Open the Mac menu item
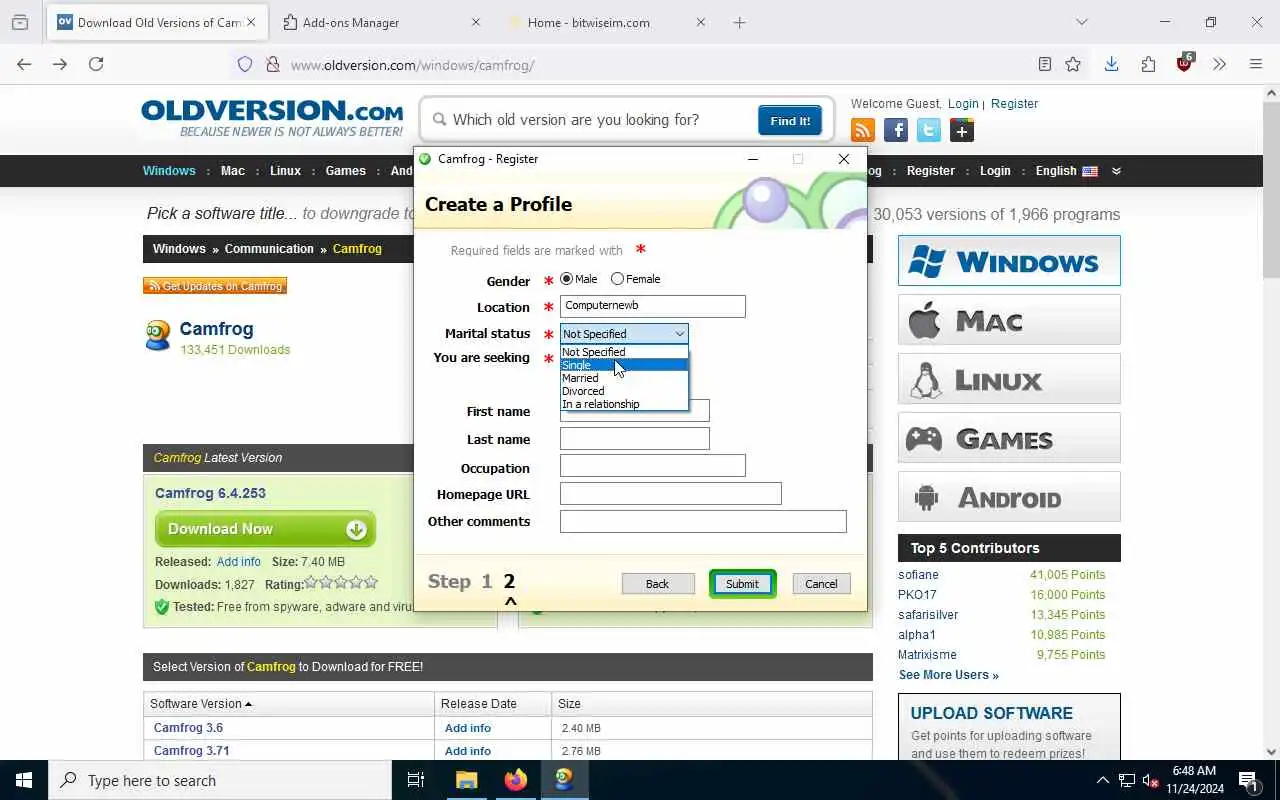 tap(233, 170)
